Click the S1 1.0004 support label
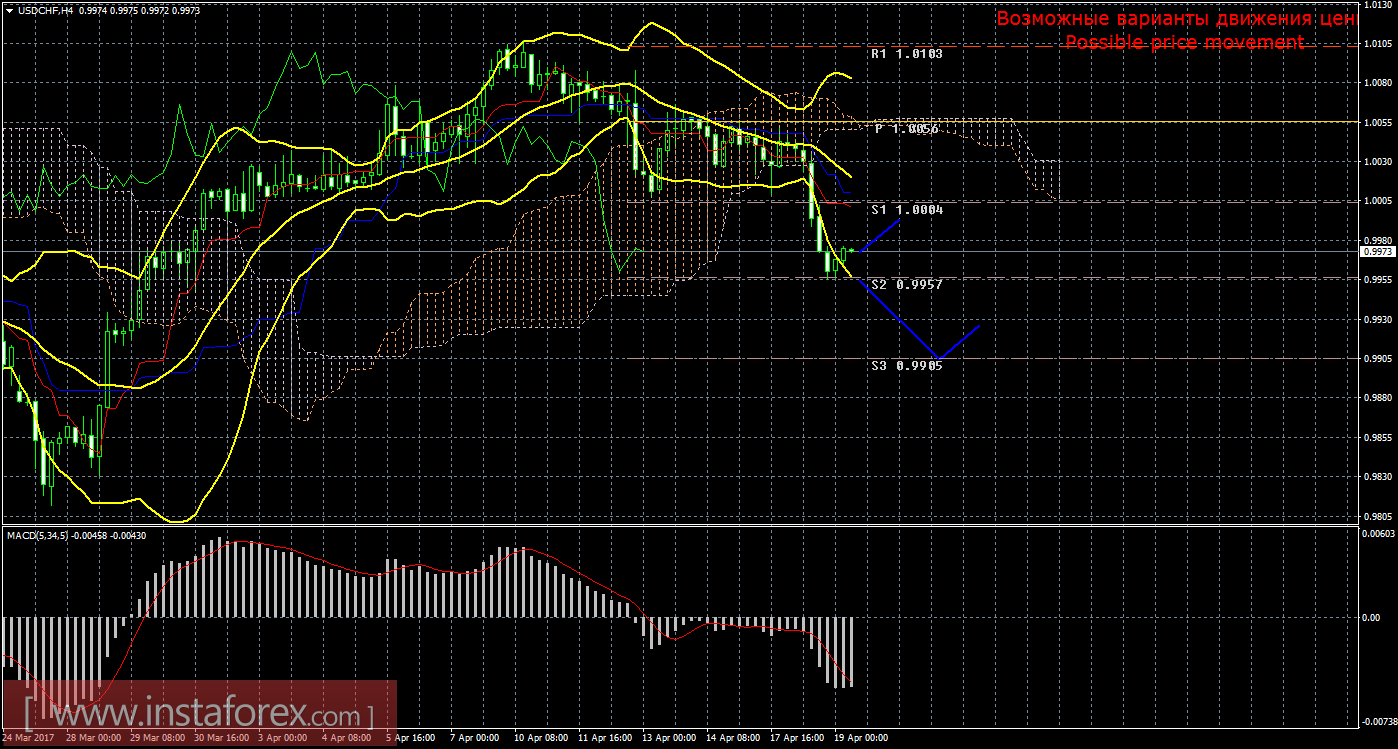This screenshot has height=749, width=1398. [906, 210]
